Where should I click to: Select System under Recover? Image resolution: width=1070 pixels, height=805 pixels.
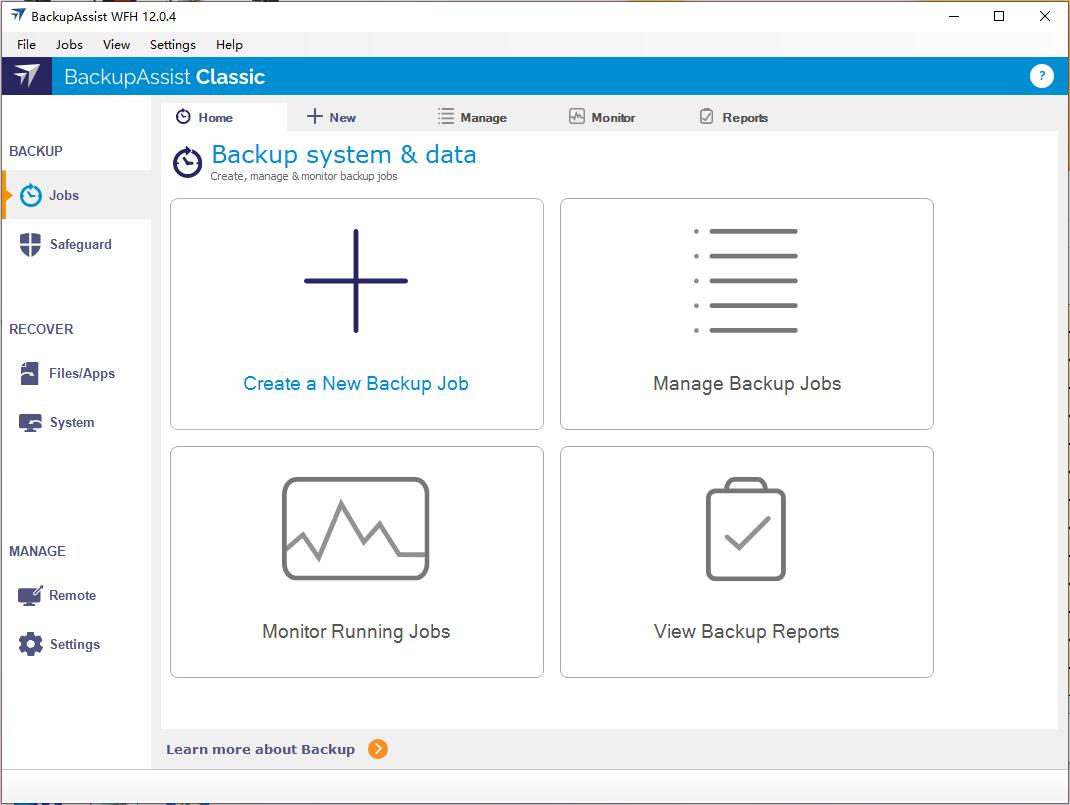[x=76, y=423]
